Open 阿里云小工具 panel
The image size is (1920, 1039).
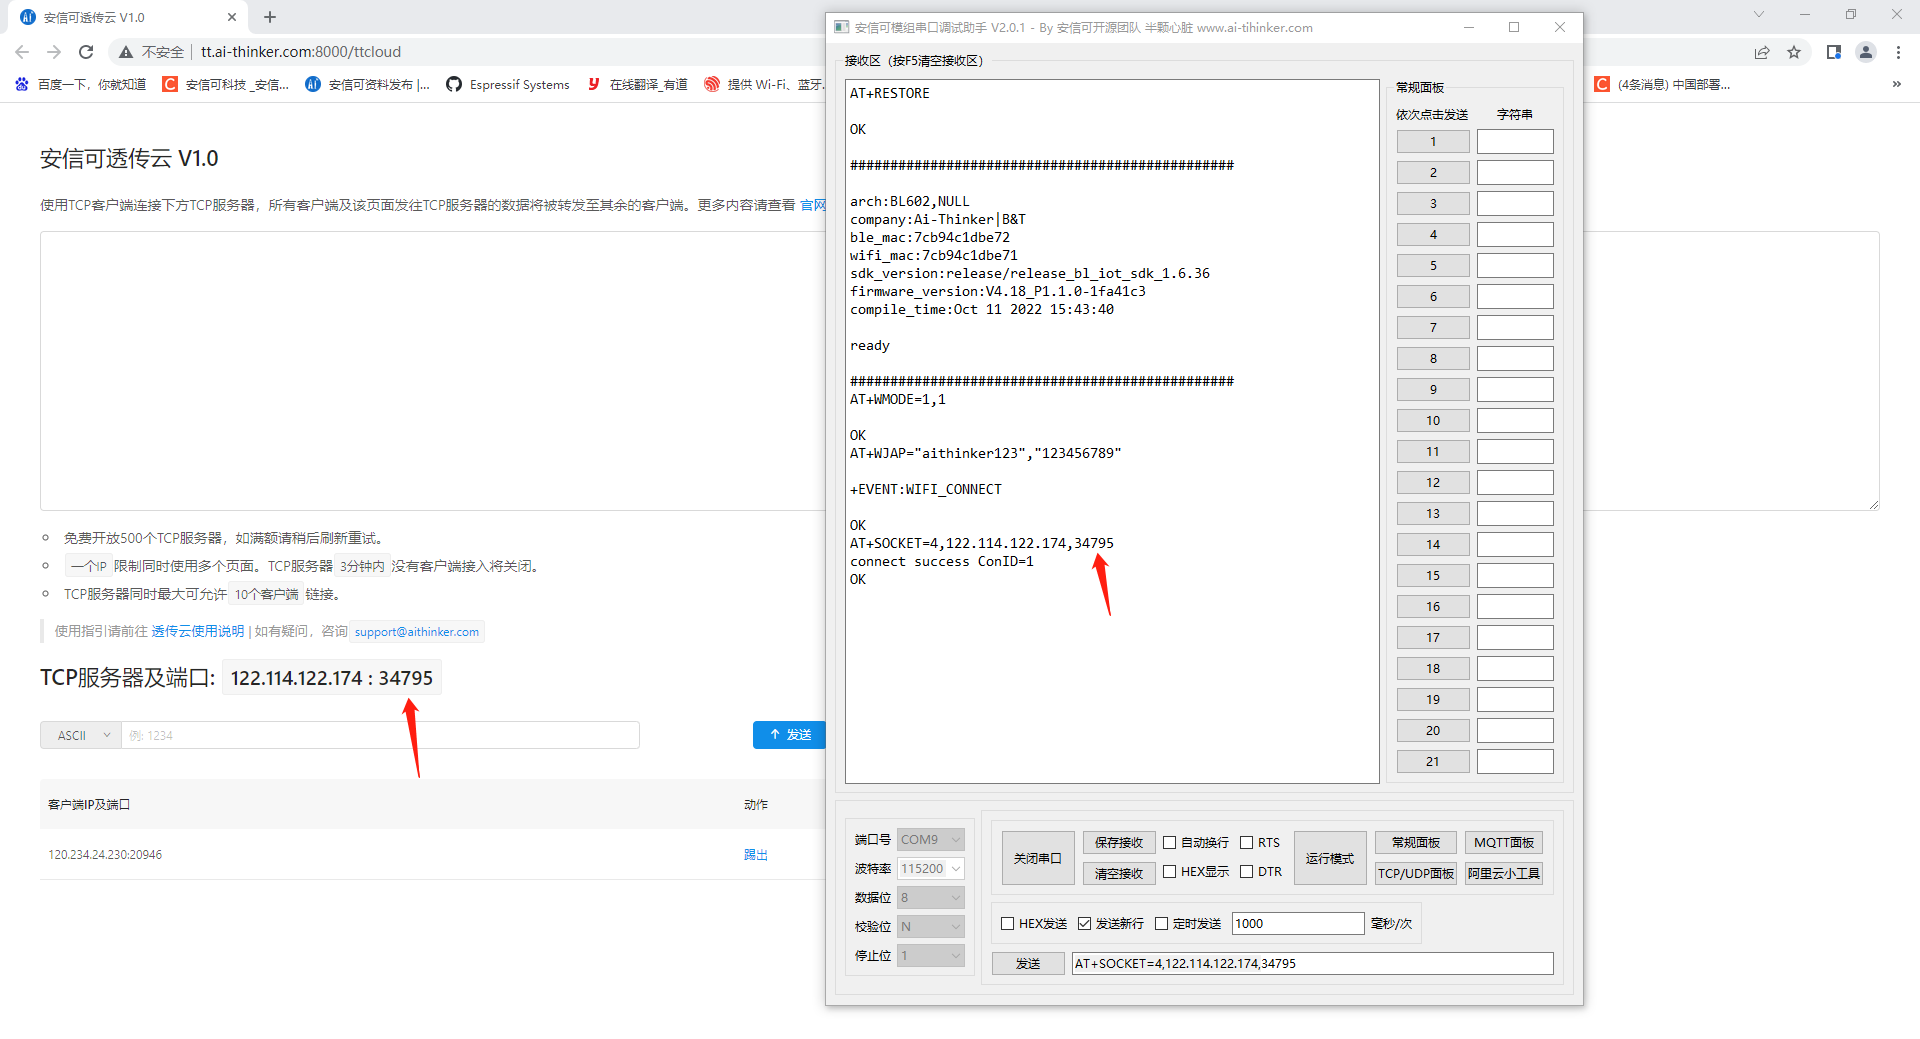[1504, 874]
